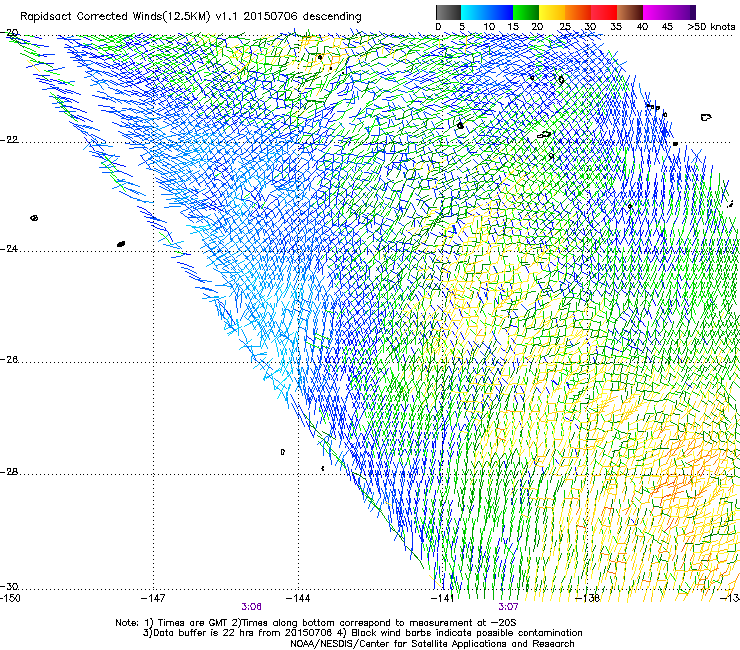Viewport: 740px width, 650px height.
Task: Click the gray 0-5 knots legend swatch
Action: click(448, 12)
